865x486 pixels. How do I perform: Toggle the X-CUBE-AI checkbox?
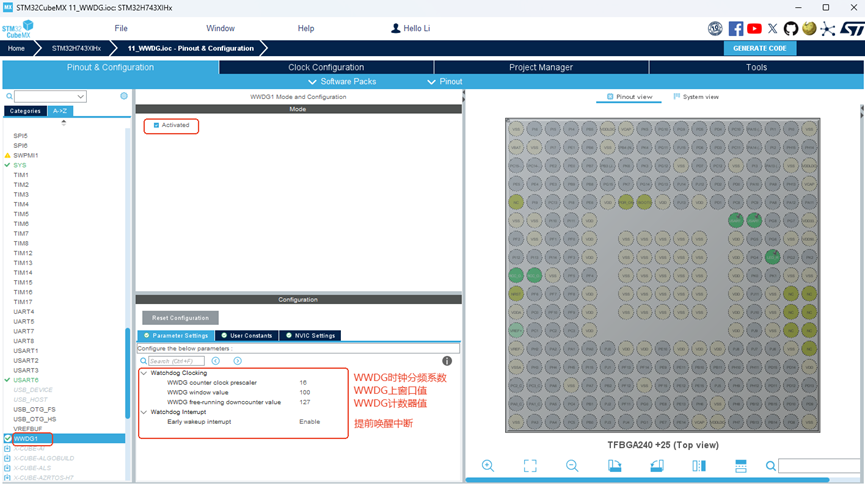[x=7, y=448]
